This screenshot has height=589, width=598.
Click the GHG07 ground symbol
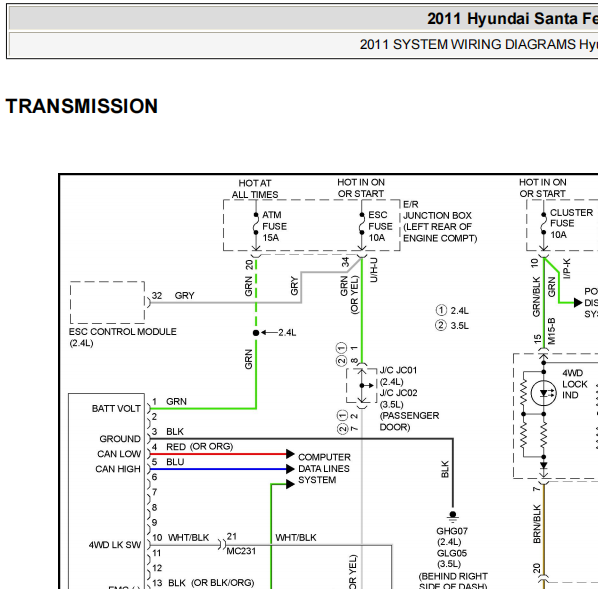[x=453, y=516]
